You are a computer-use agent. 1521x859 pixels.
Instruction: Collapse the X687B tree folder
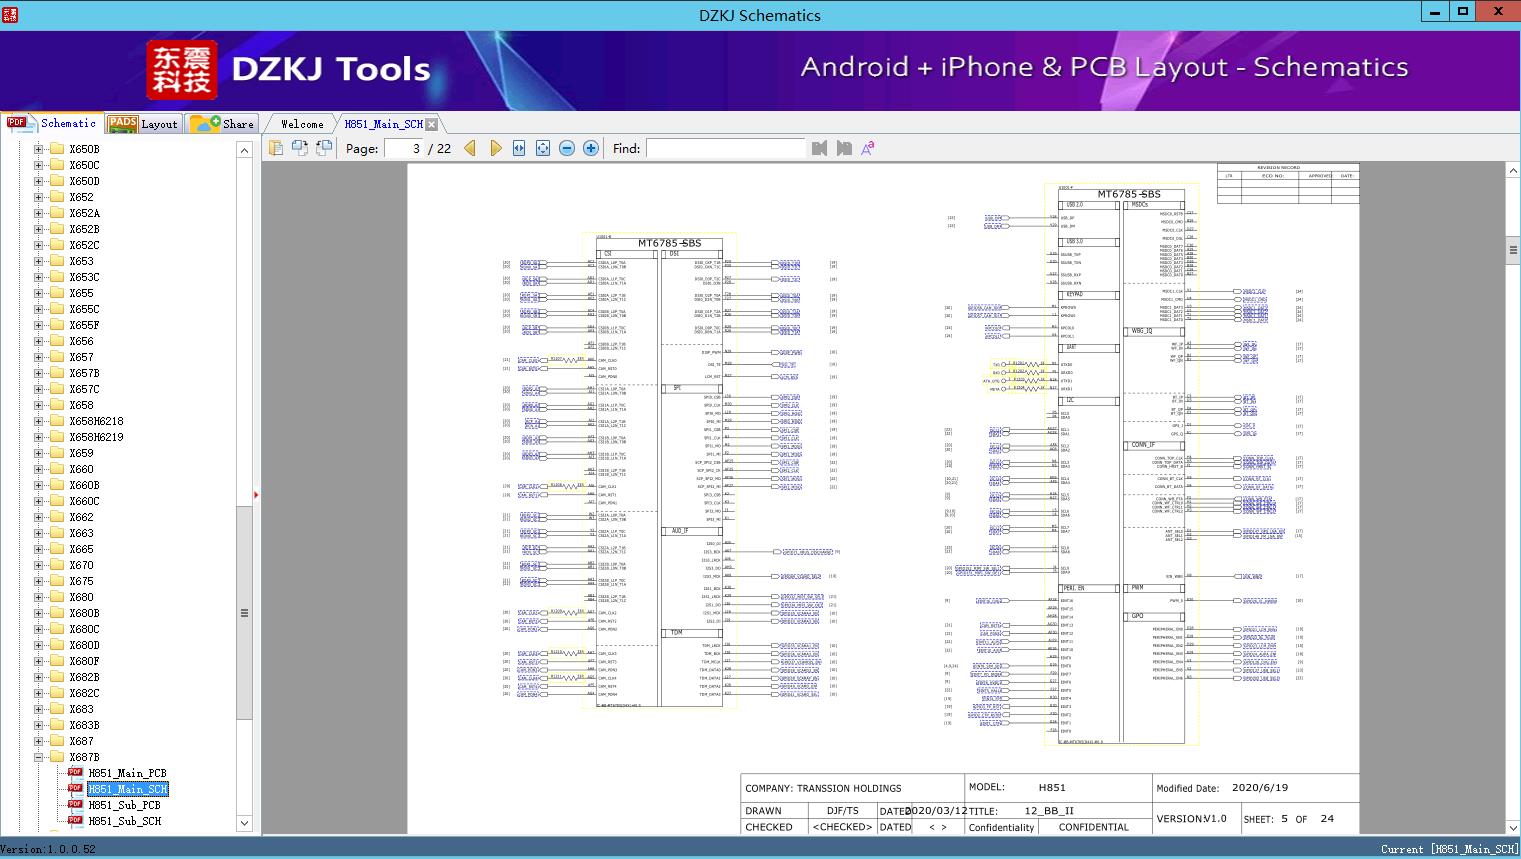click(x=38, y=757)
